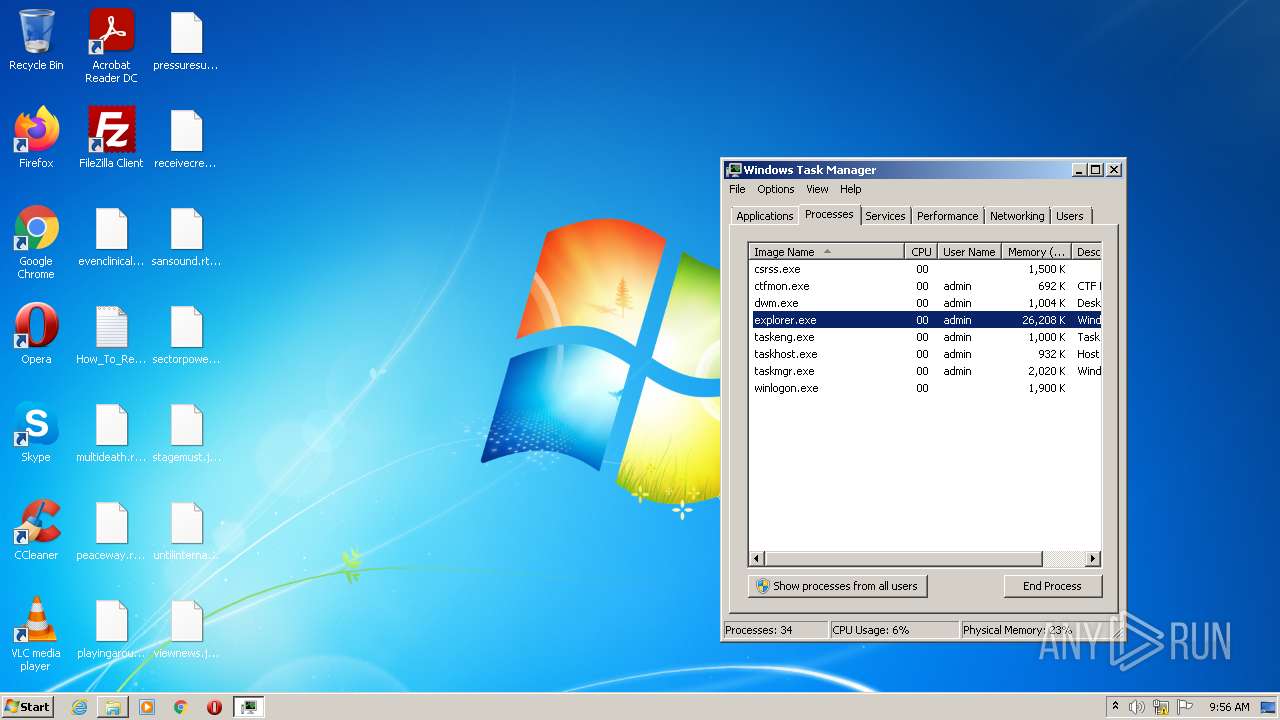Viewport: 1280px width, 720px height.
Task: Sort processes by User Name column
Action: [968, 252]
